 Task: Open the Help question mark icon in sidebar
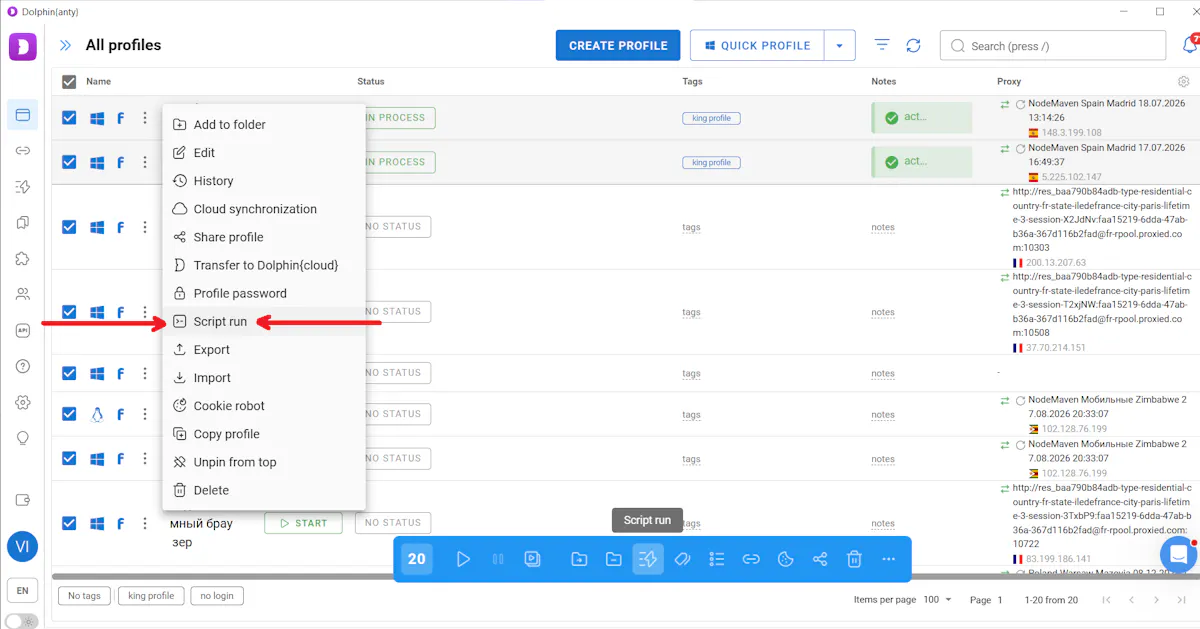point(22,366)
